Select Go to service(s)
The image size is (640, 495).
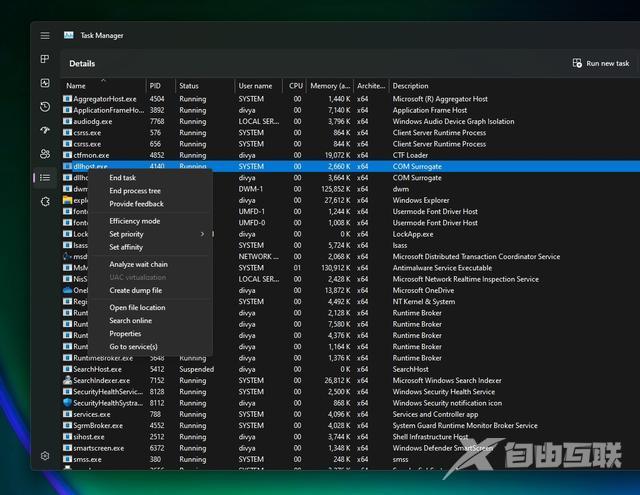click(133, 346)
